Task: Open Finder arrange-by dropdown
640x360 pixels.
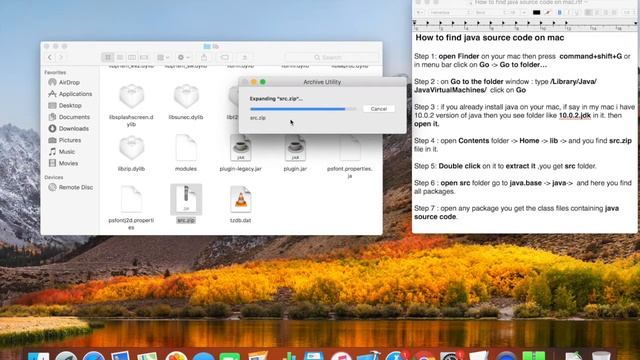Action: [x=163, y=58]
